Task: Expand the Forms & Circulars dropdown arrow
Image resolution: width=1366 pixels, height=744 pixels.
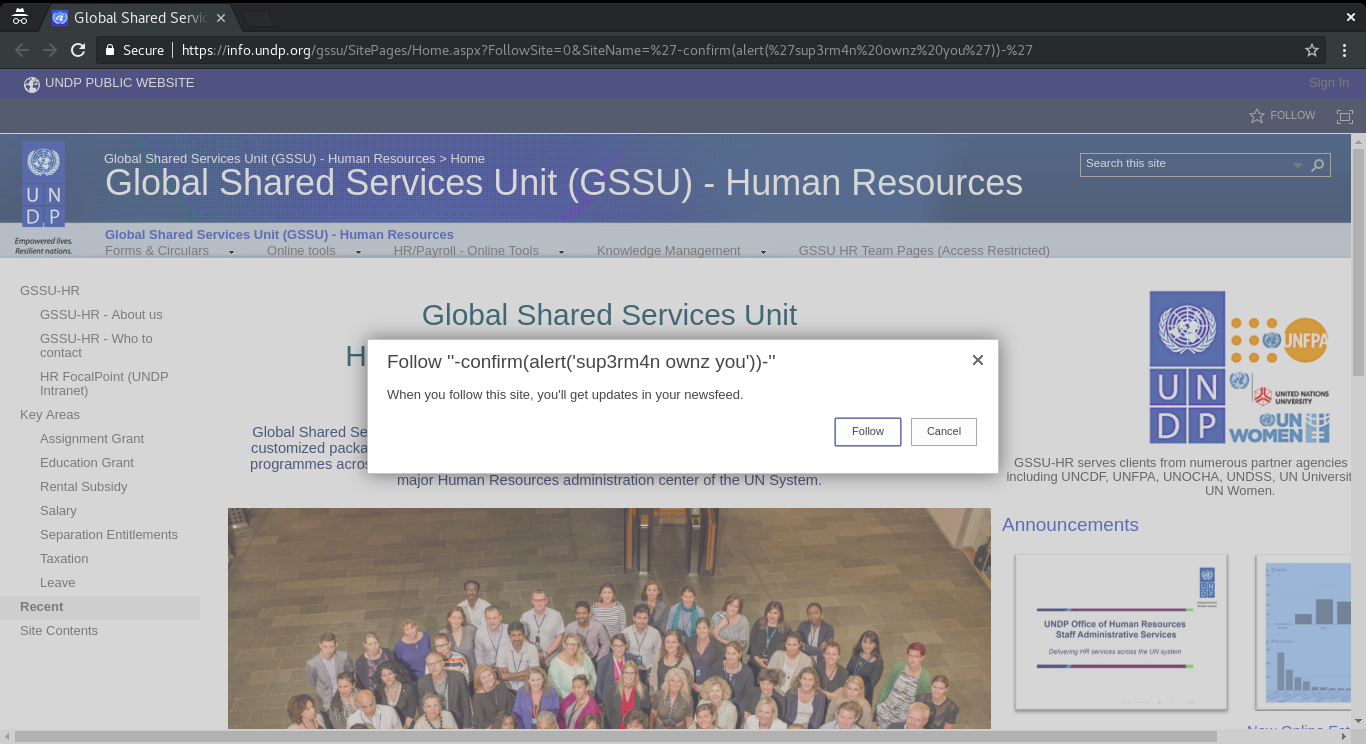Action: [231, 252]
